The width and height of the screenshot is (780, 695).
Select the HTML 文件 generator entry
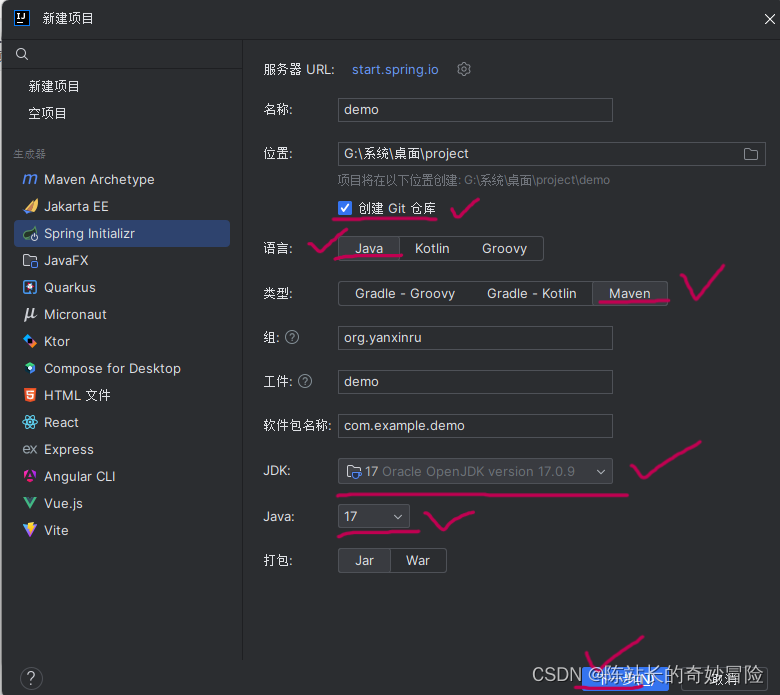[122, 395]
